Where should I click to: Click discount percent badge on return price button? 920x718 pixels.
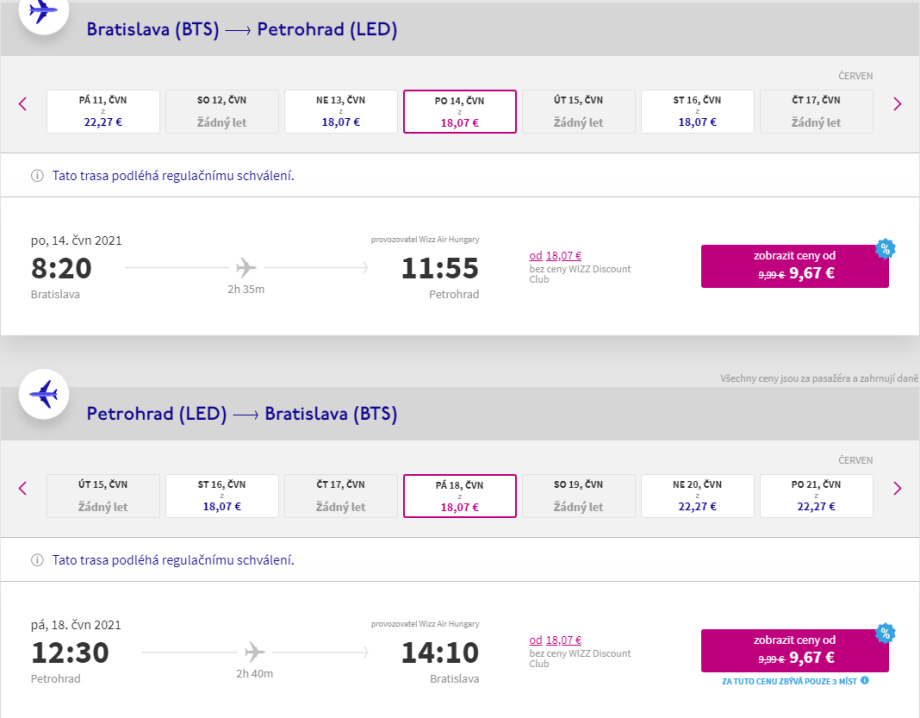point(885,633)
